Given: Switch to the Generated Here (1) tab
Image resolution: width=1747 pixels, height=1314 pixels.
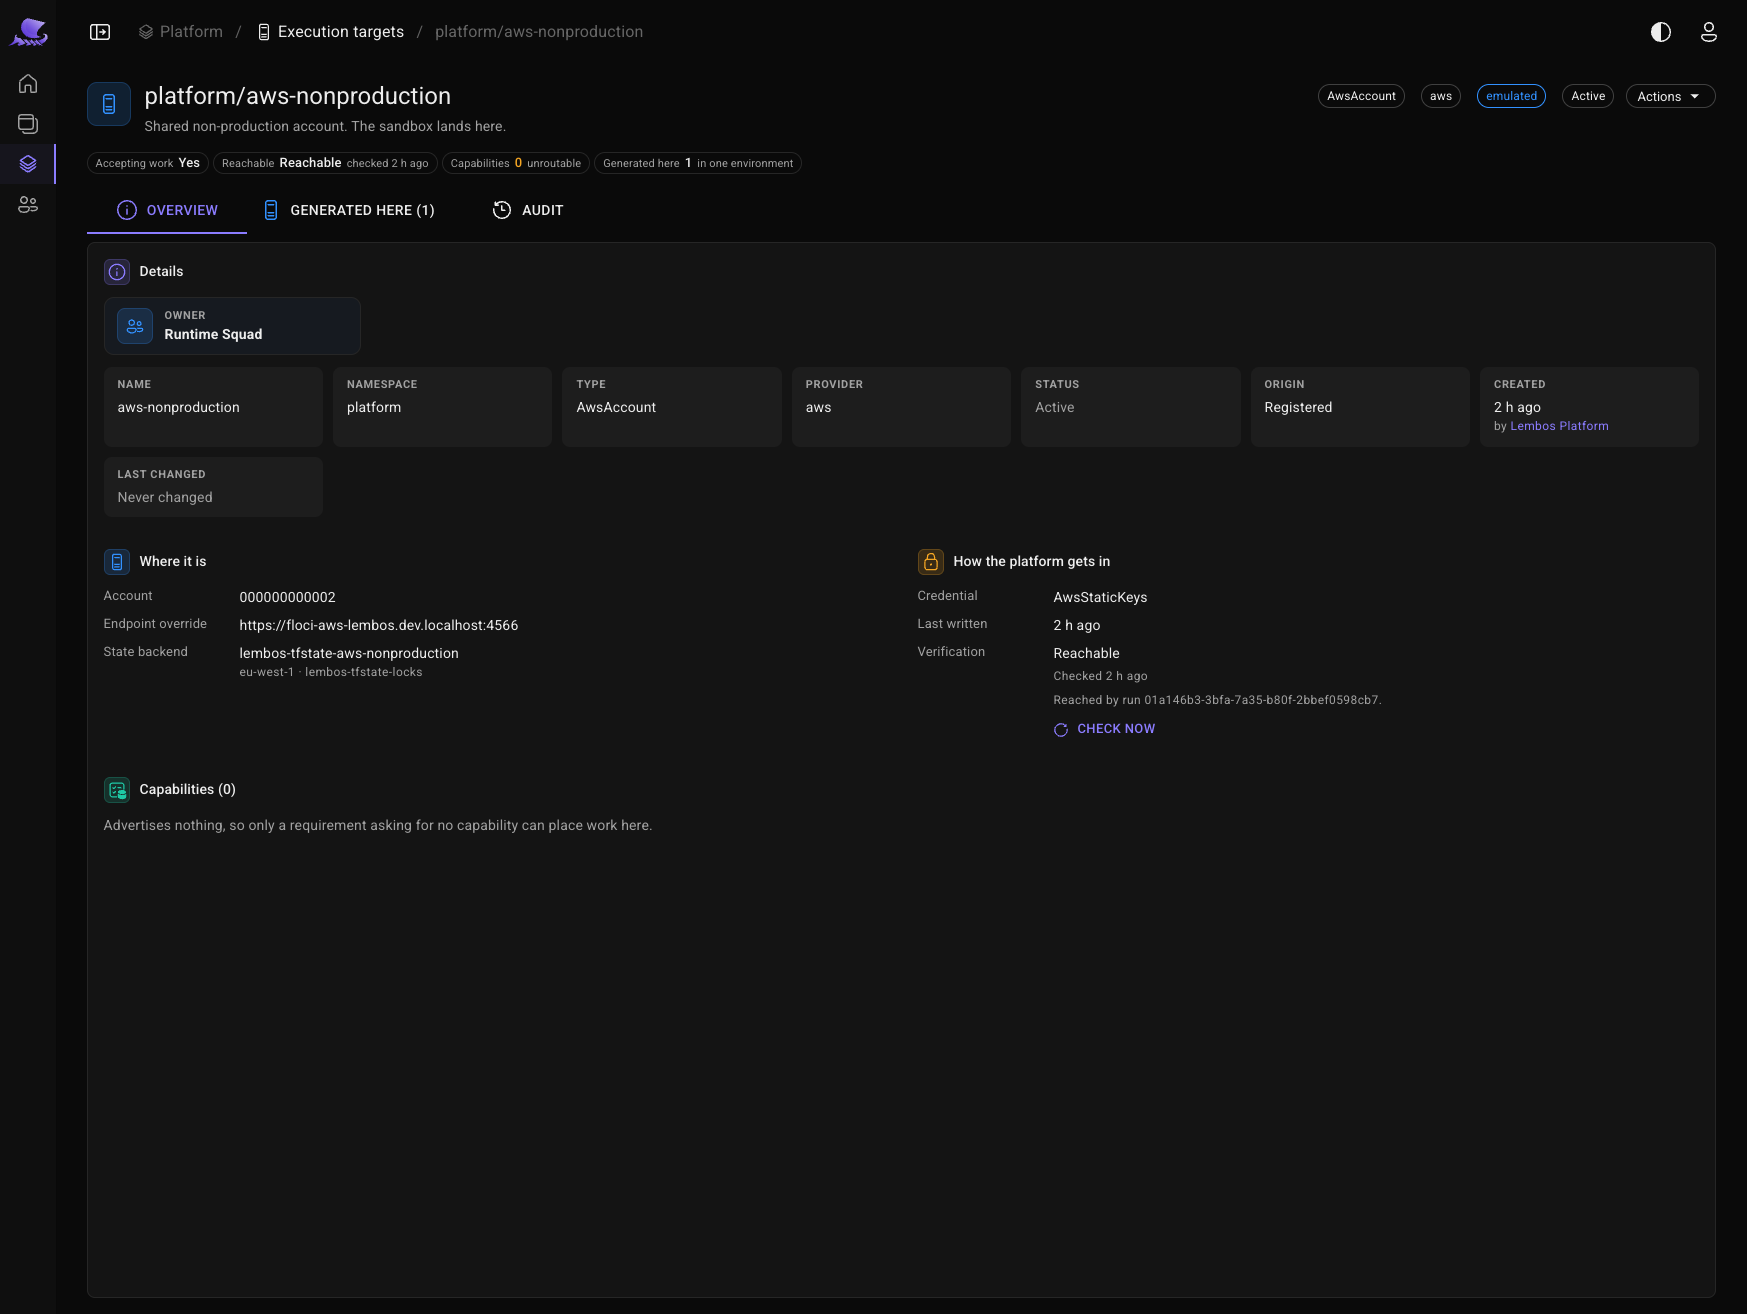Looking at the screenshot, I should [349, 210].
